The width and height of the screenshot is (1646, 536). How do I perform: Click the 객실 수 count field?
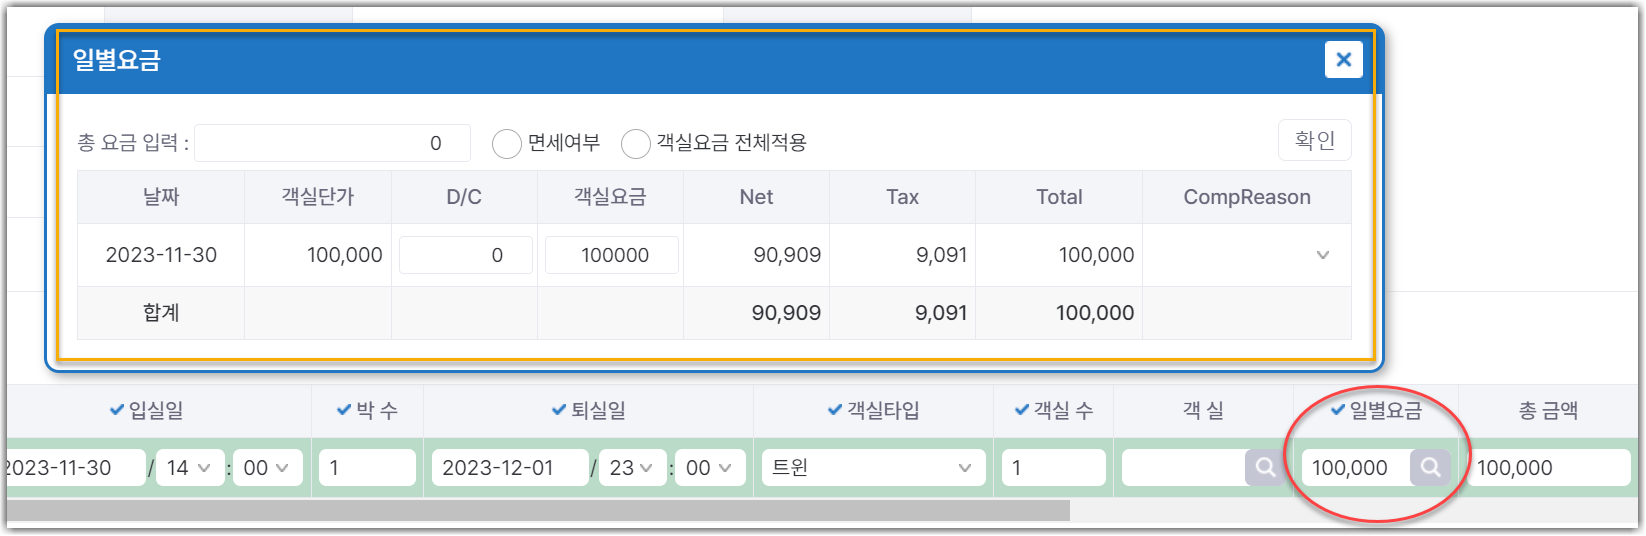pos(1053,467)
